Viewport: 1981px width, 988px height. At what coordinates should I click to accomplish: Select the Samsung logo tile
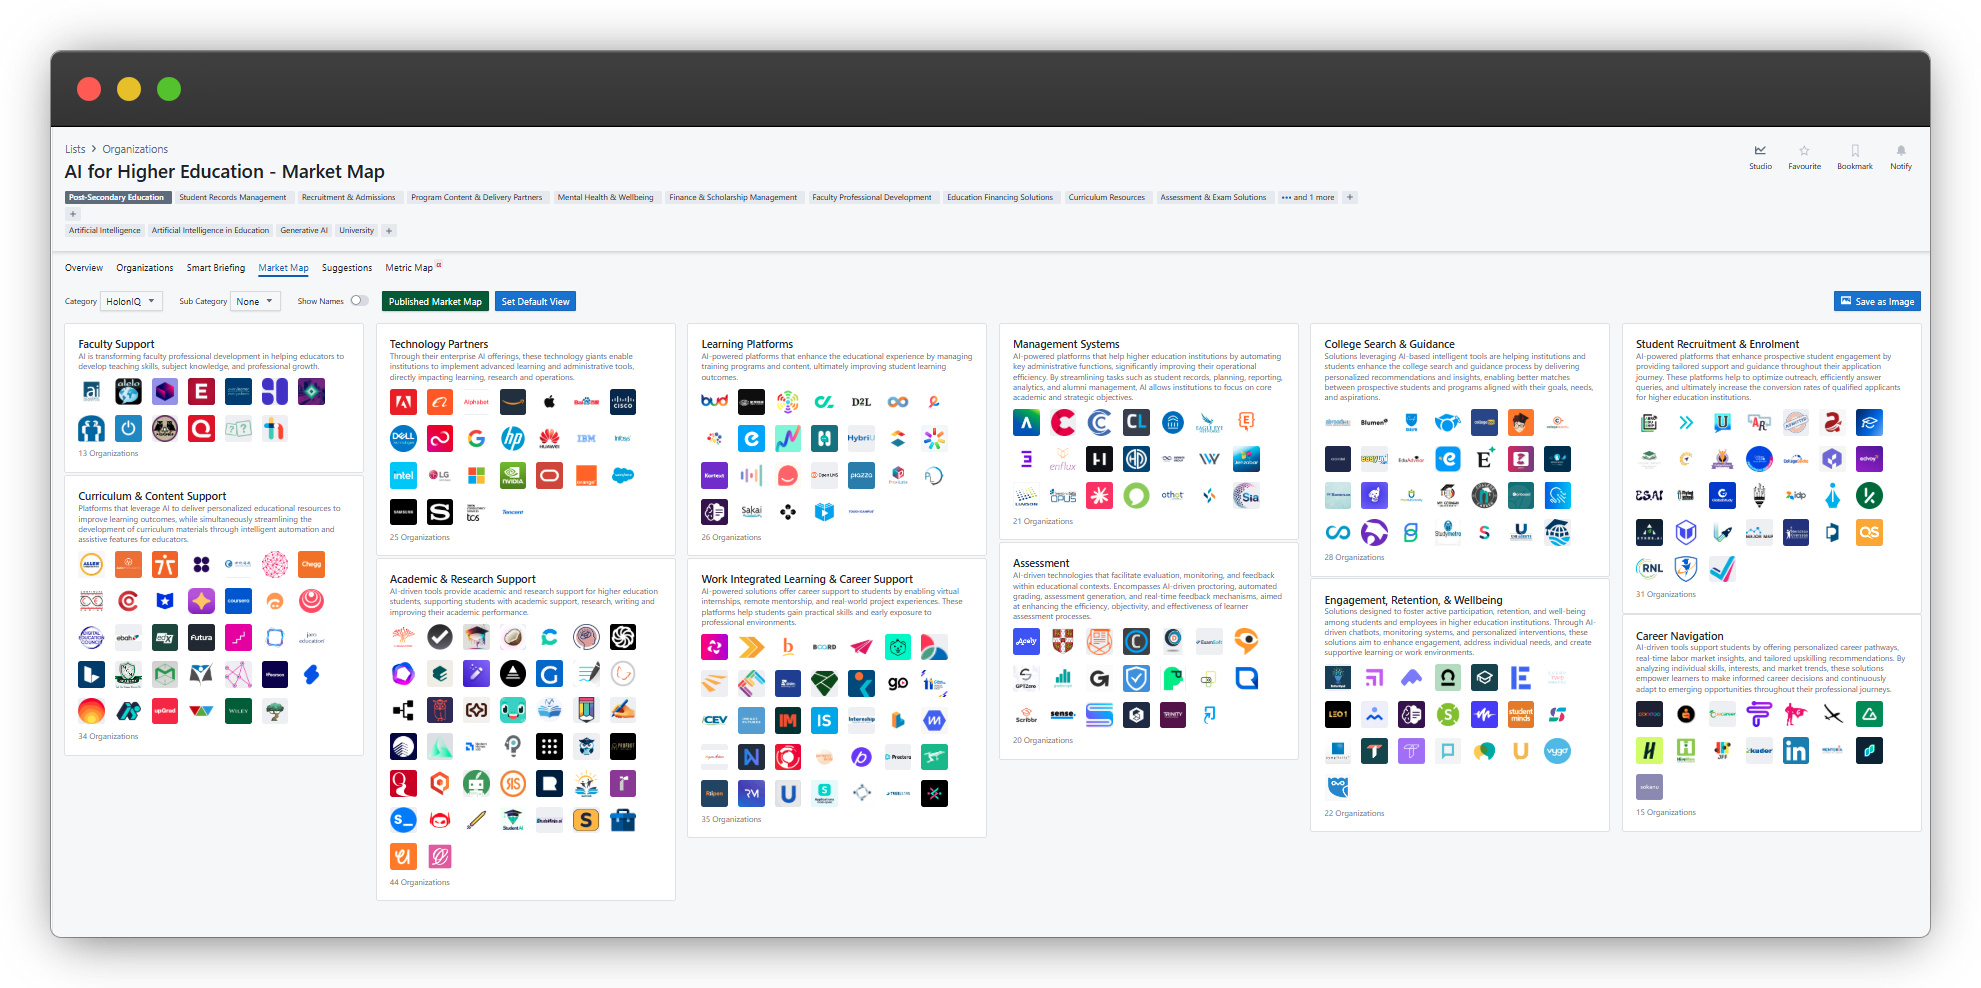pos(403,512)
